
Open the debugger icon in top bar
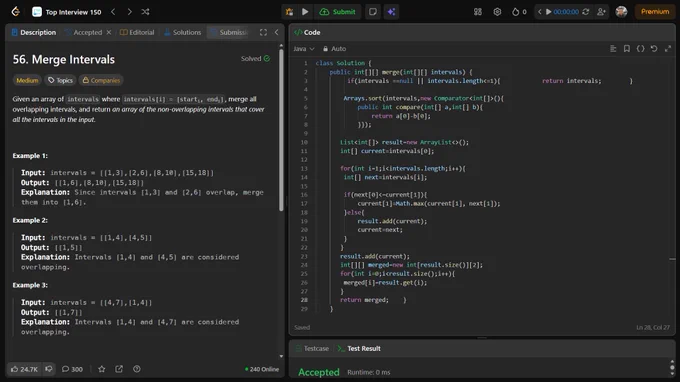289,12
